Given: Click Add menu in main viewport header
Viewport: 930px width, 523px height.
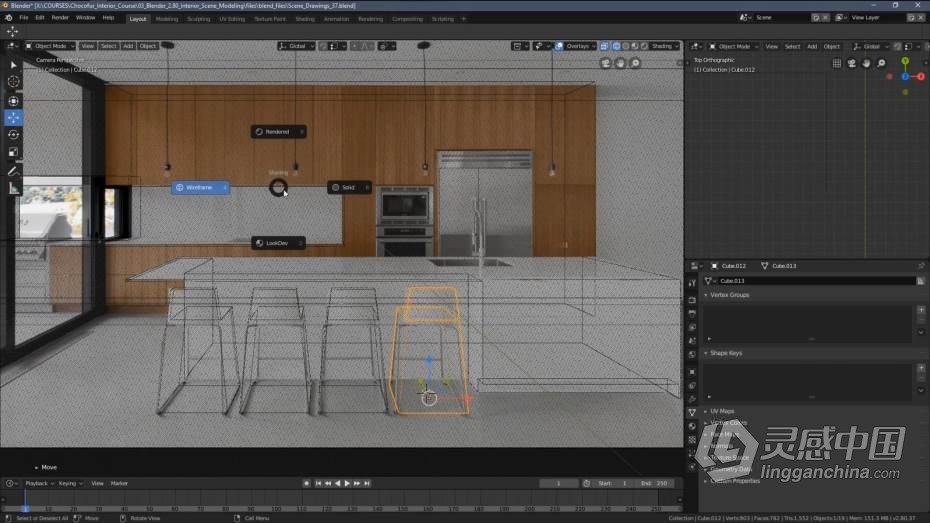Looking at the screenshot, I should click(x=128, y=46).
